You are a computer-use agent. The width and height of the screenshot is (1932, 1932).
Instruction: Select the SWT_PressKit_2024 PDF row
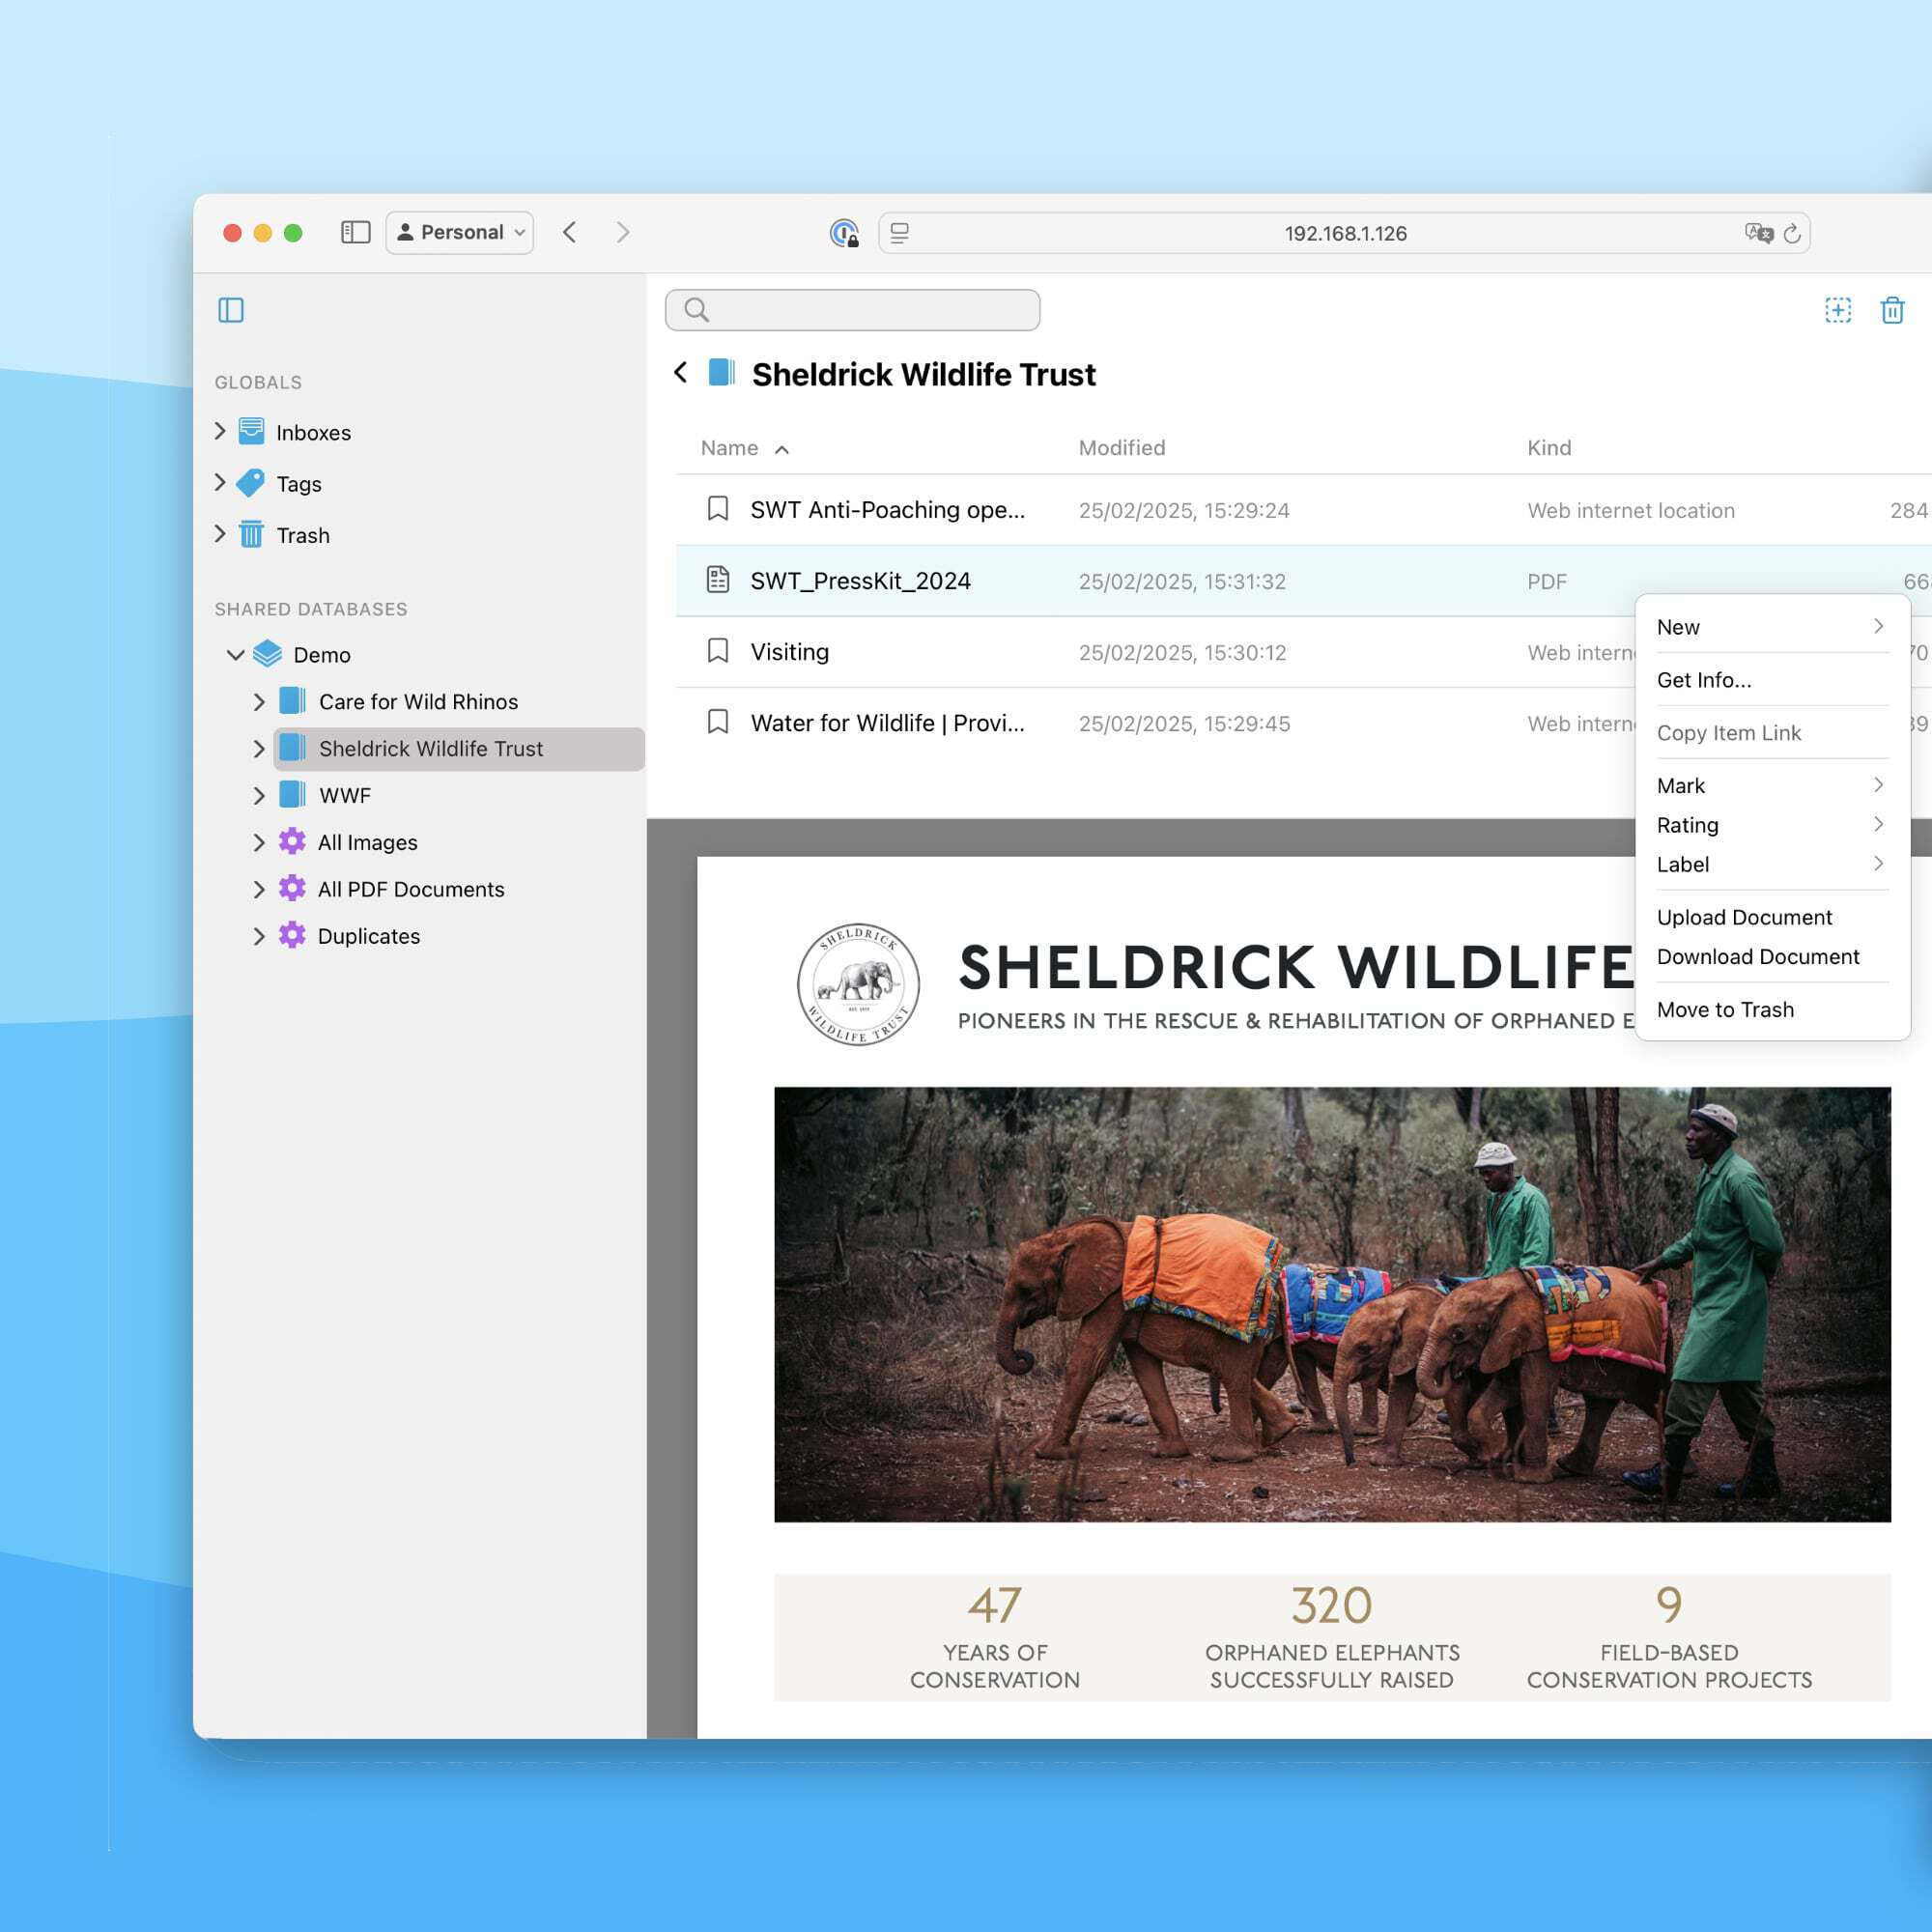1303,581
